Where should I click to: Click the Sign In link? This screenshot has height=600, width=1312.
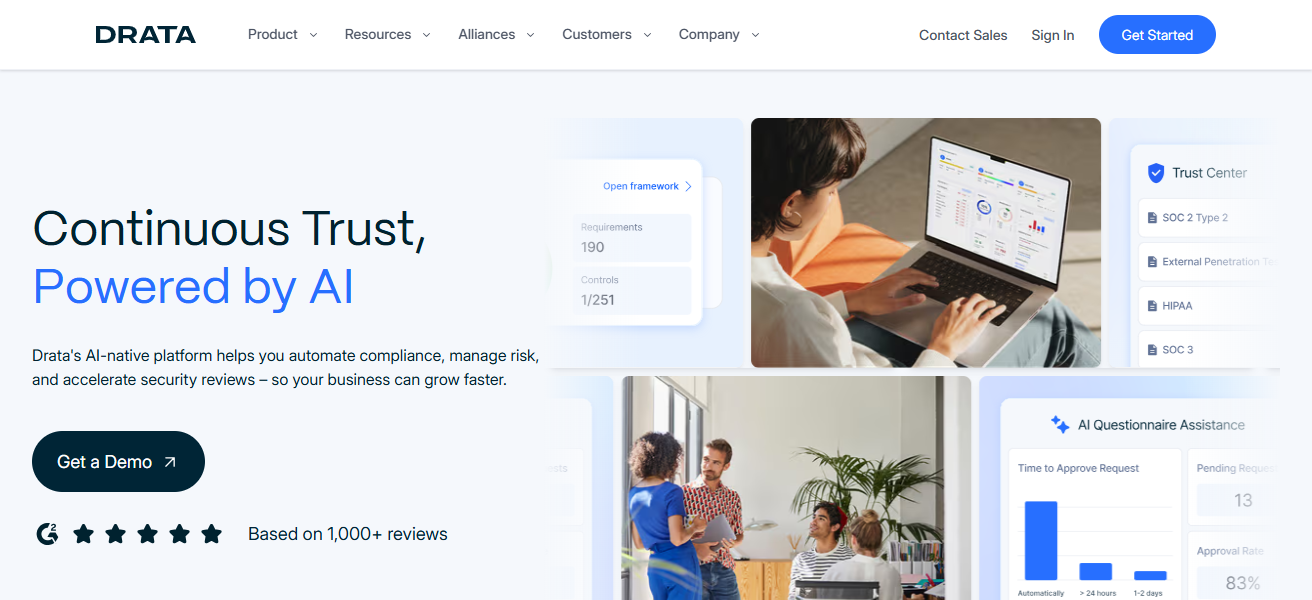point(1053,35)
